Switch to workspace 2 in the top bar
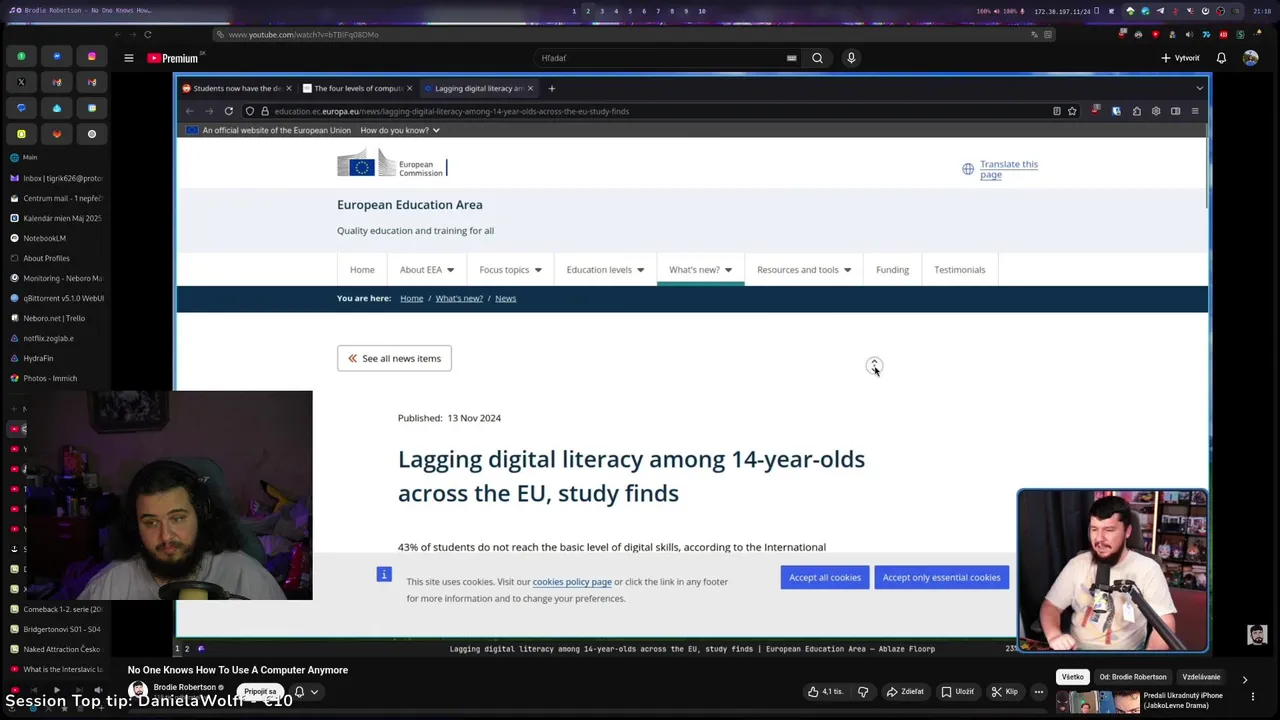This screenshot has width=1280, height=720. point(588,11)
